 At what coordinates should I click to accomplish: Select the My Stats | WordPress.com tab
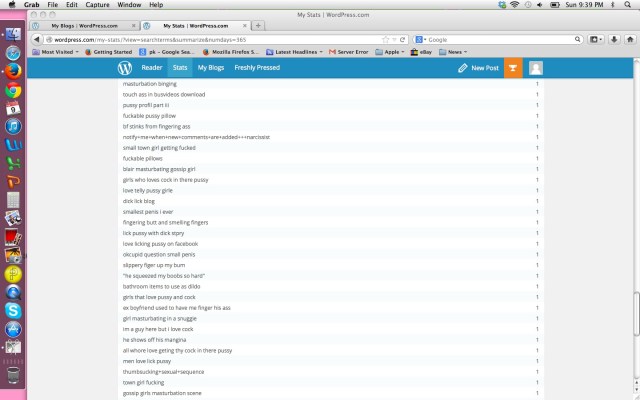coord(196,25)
